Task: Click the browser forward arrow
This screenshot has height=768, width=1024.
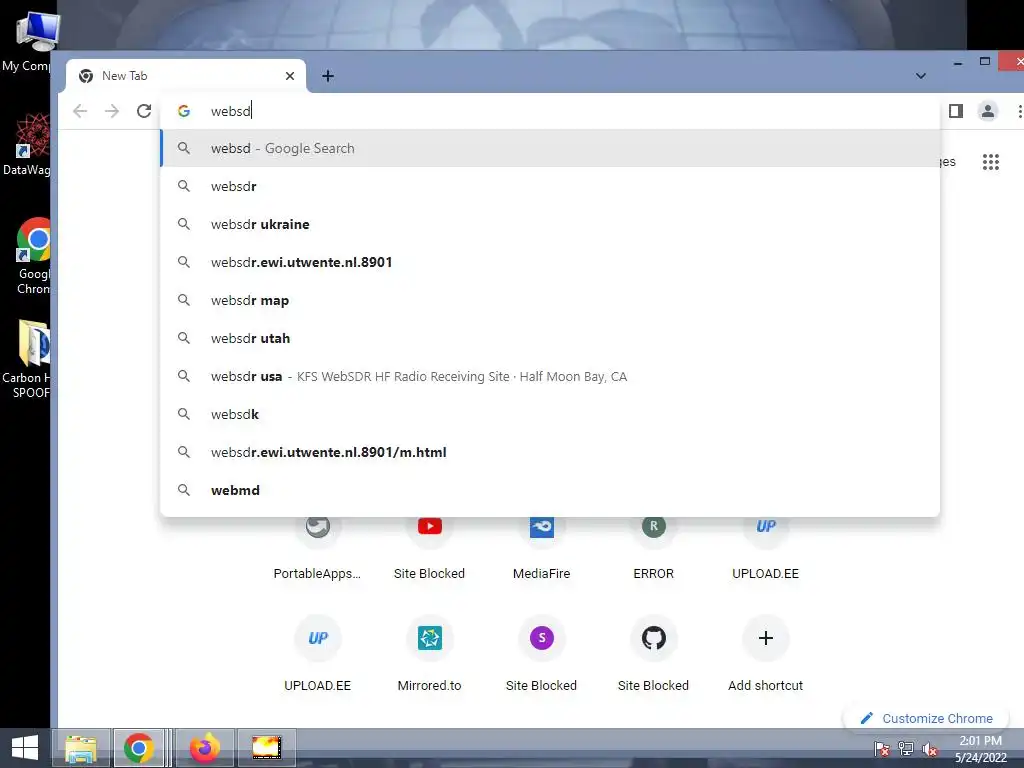Action: (x=112, y=111)
